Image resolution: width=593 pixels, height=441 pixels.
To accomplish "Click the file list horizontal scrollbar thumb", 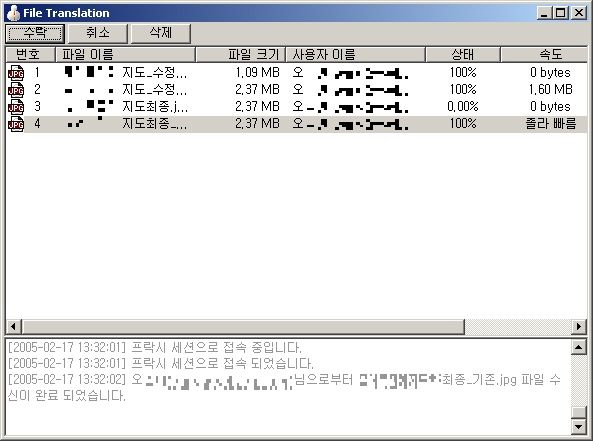I will (x=243, y=326).
